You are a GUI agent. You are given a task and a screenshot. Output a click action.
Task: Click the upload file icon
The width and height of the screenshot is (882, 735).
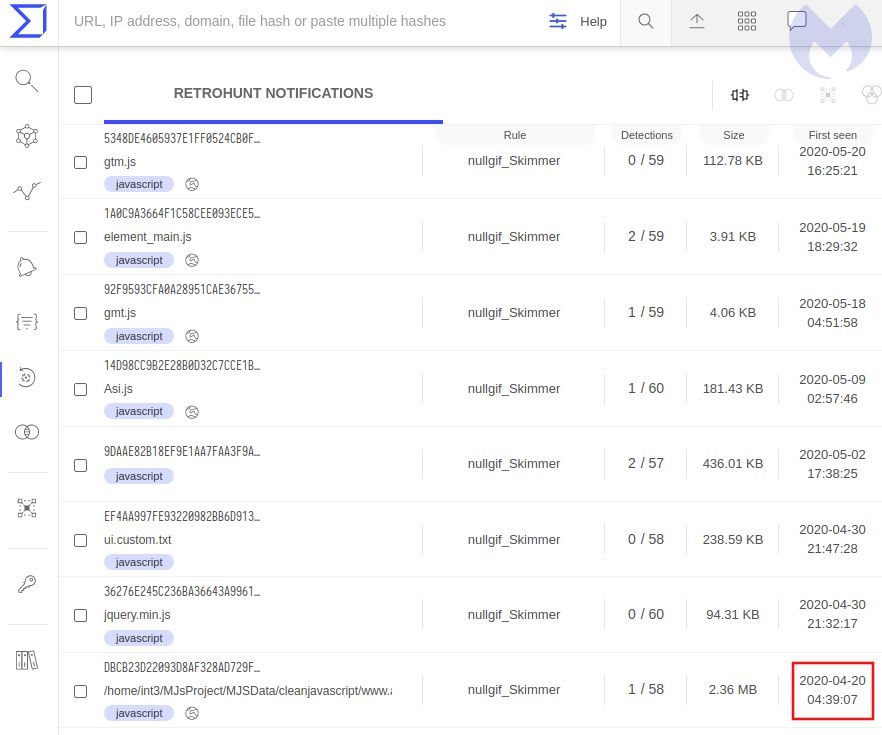(x=697, y=22)
